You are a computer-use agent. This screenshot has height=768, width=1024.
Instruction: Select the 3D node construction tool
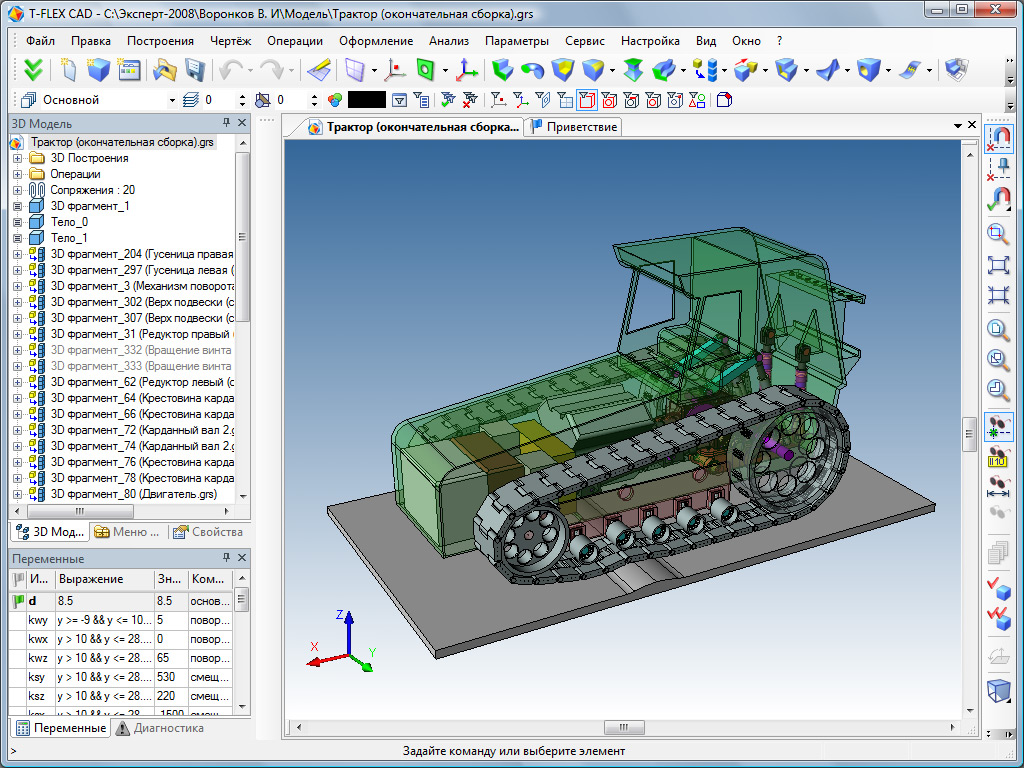[x=395, y=69]
